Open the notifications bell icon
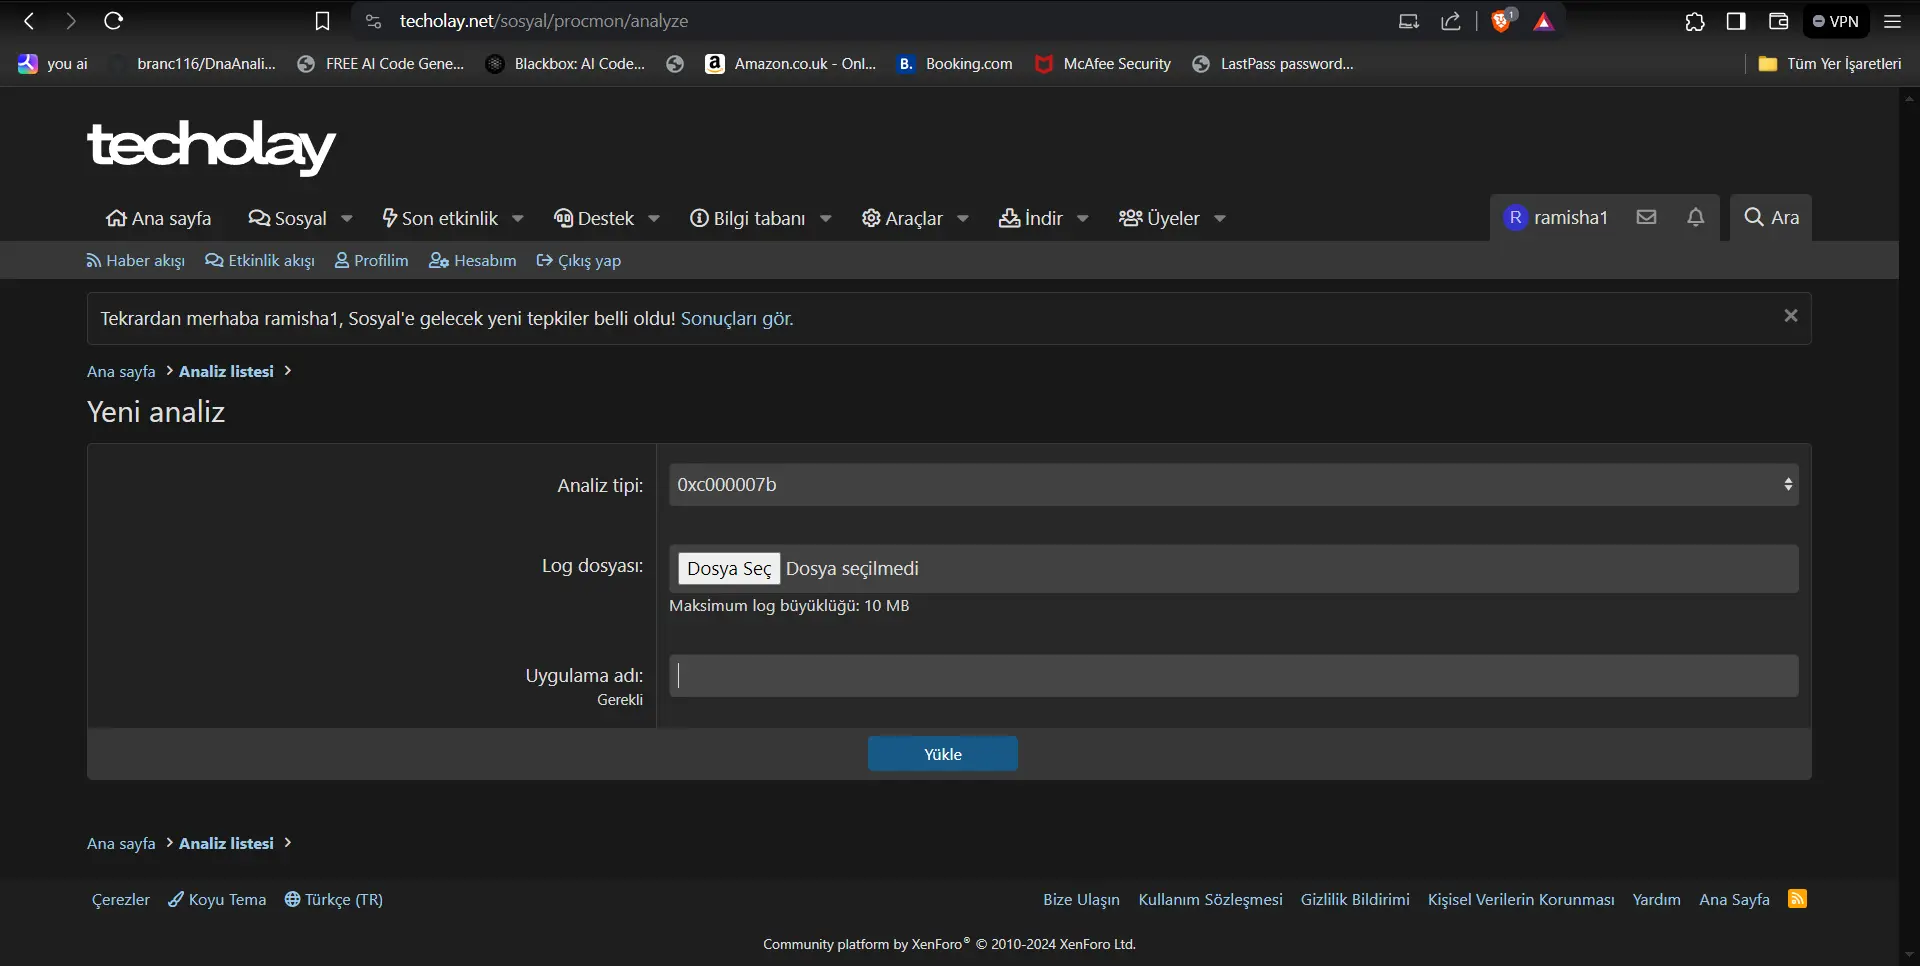The image size is (1920, 966). click(x=1695, y=217)
